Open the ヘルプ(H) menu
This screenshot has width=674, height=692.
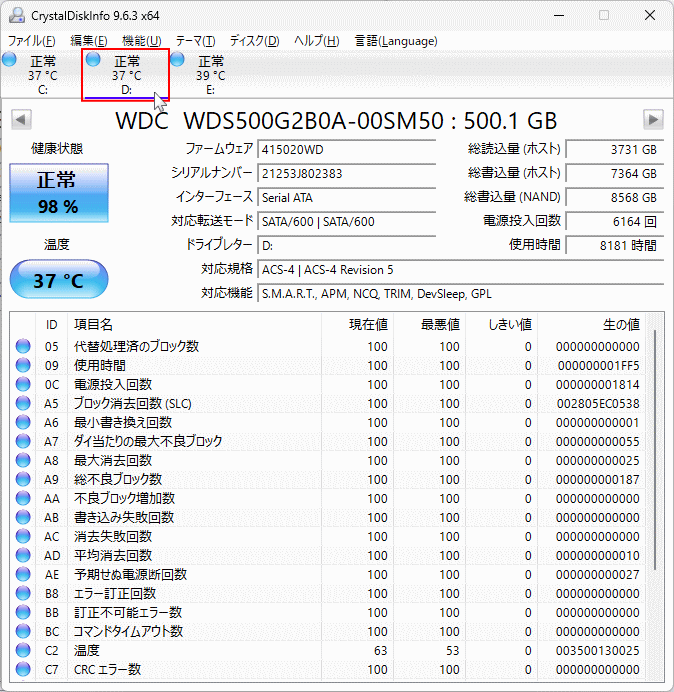316,41
